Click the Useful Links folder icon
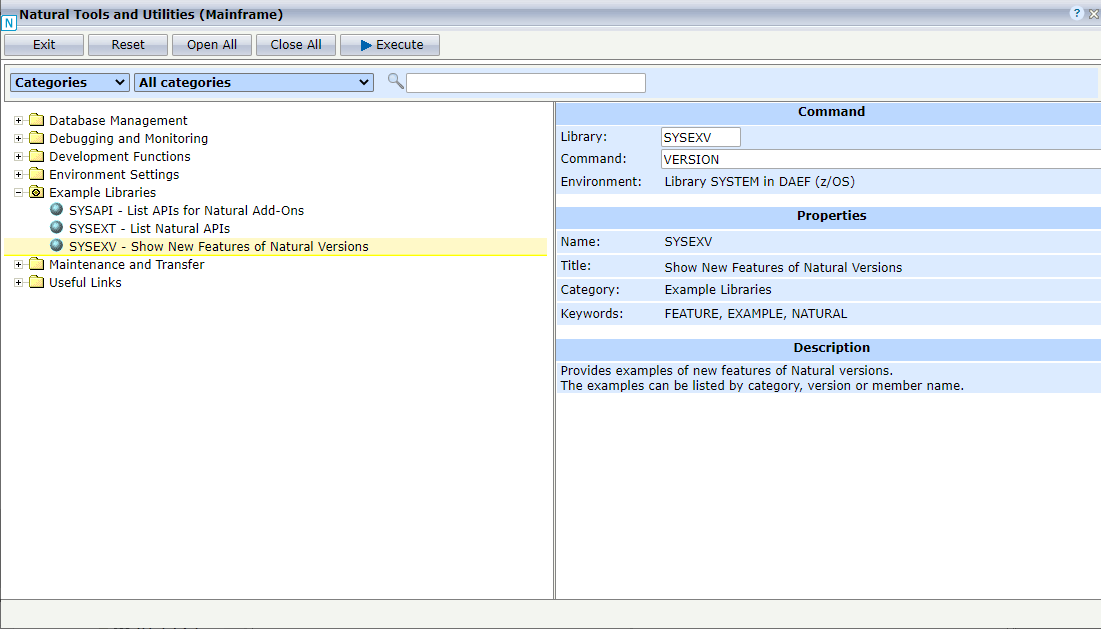Screen dimensions: 1101x629 (x=37, y=282)
